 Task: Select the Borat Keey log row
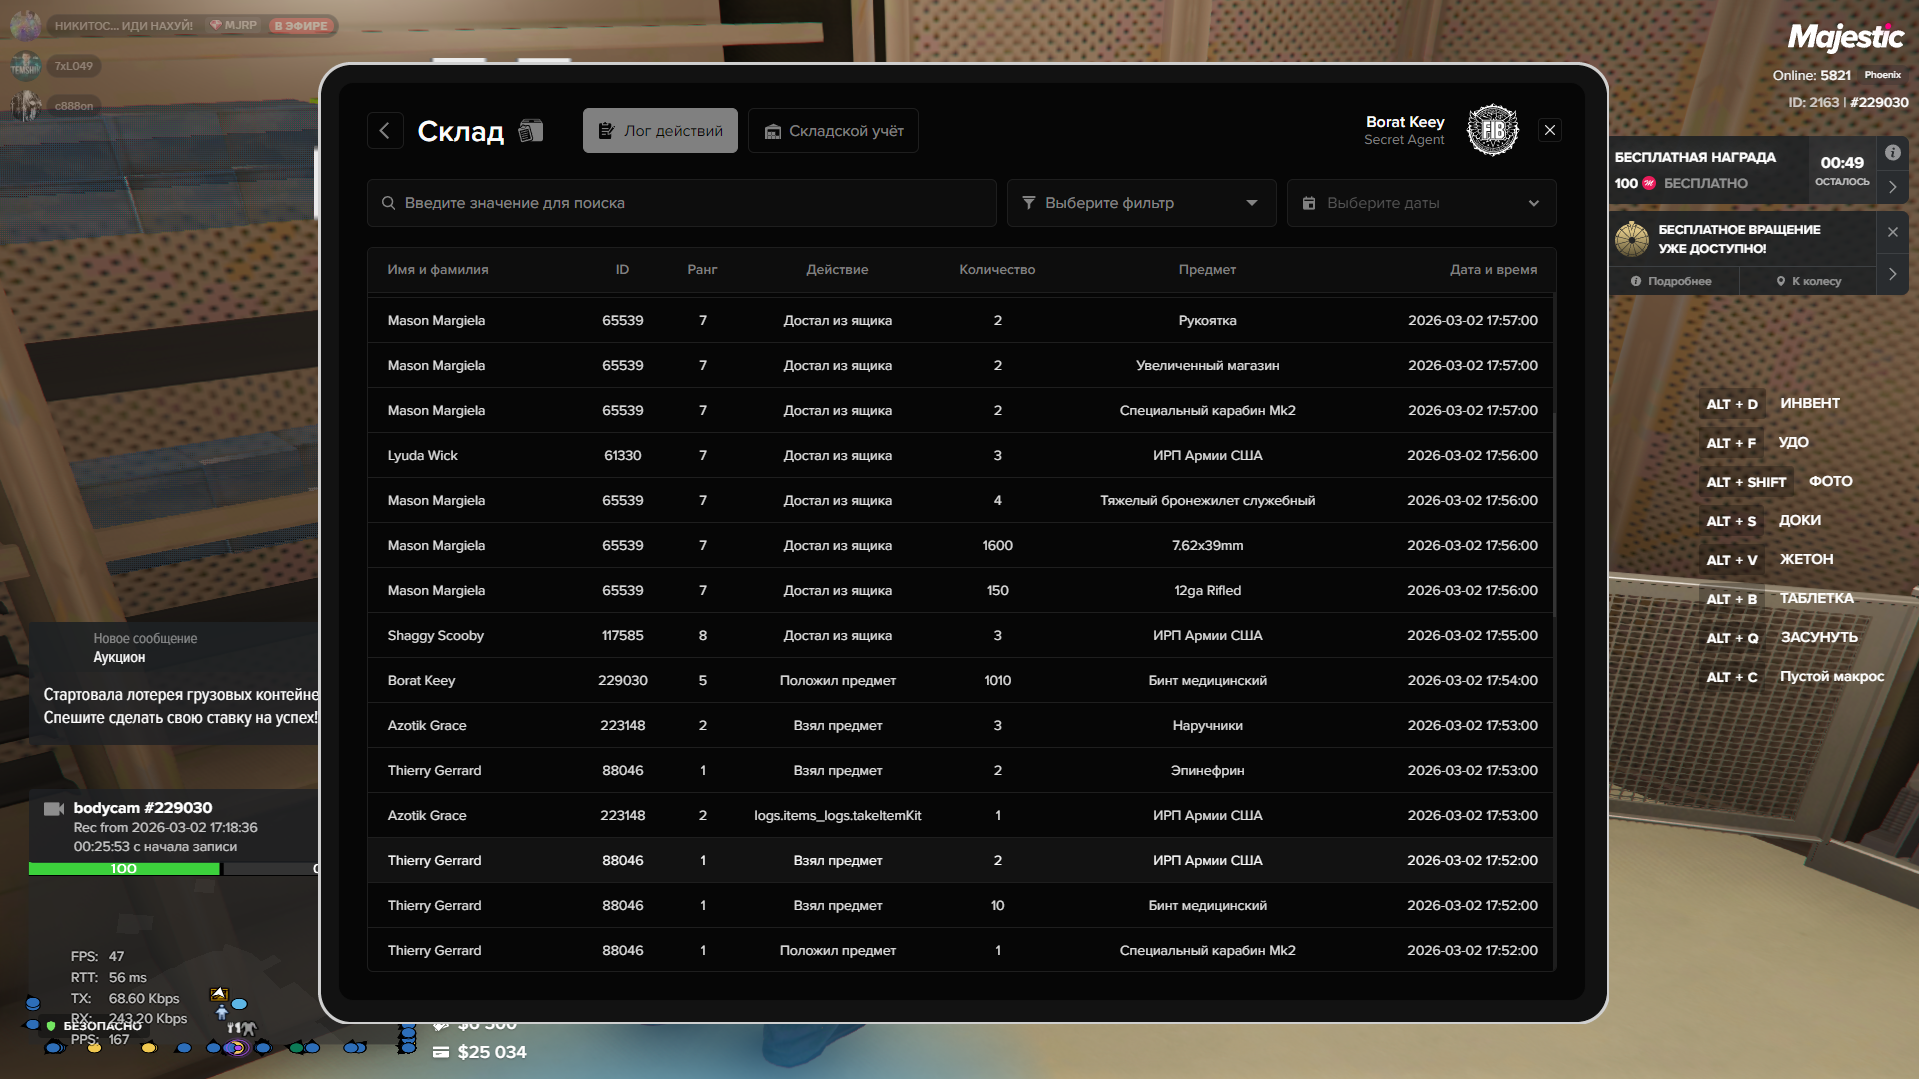coord(960,680)
